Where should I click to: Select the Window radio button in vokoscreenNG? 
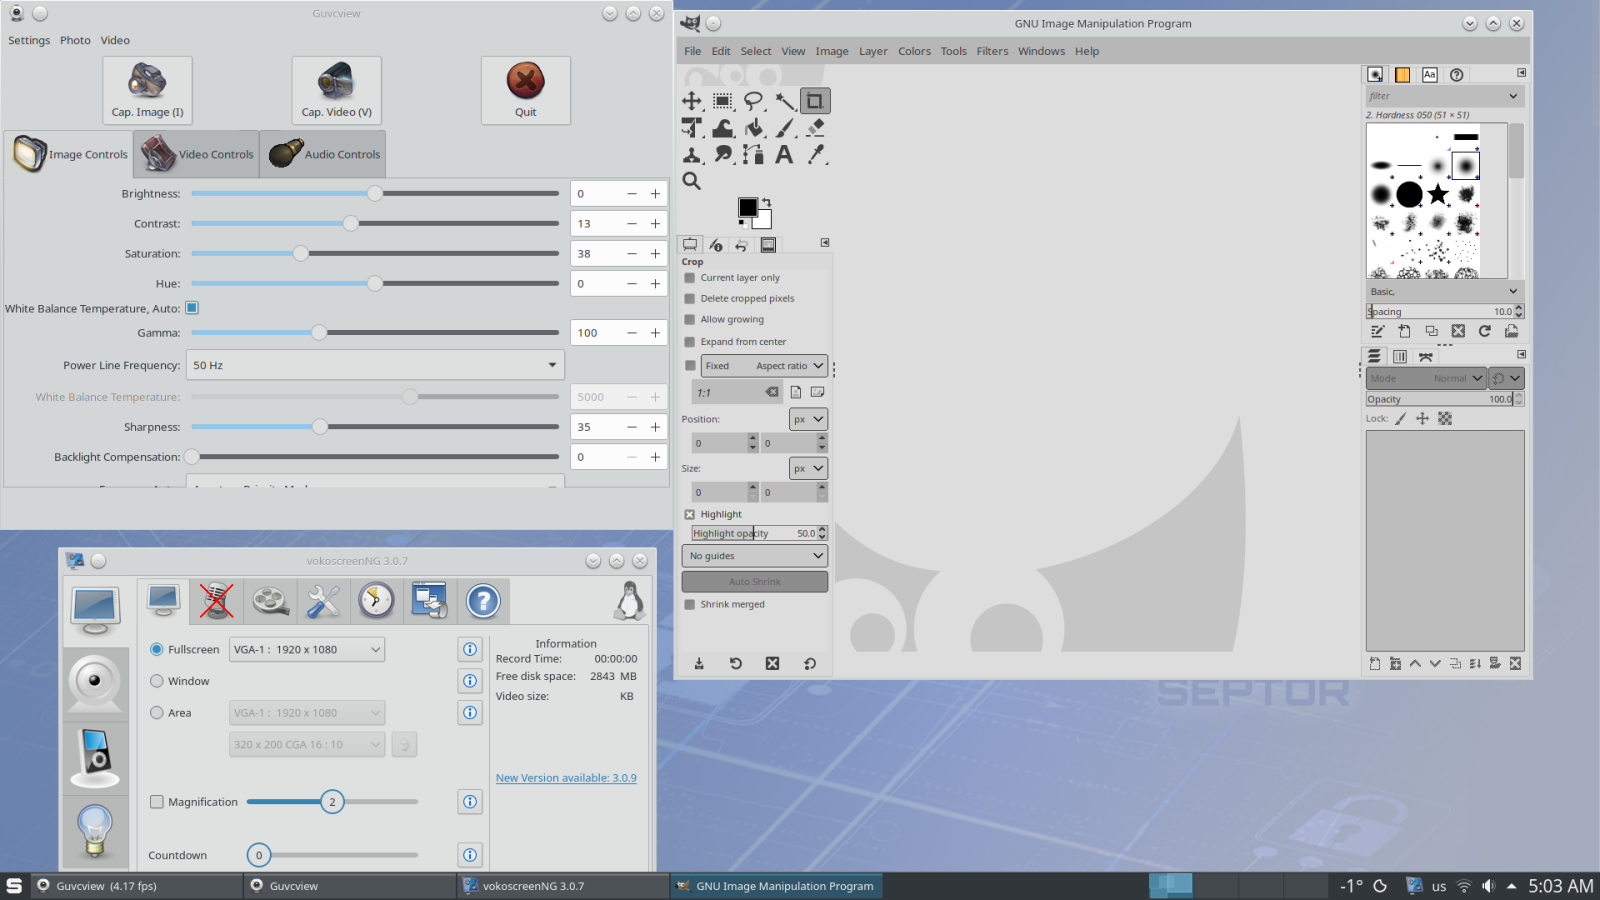(x=157, y=681)
